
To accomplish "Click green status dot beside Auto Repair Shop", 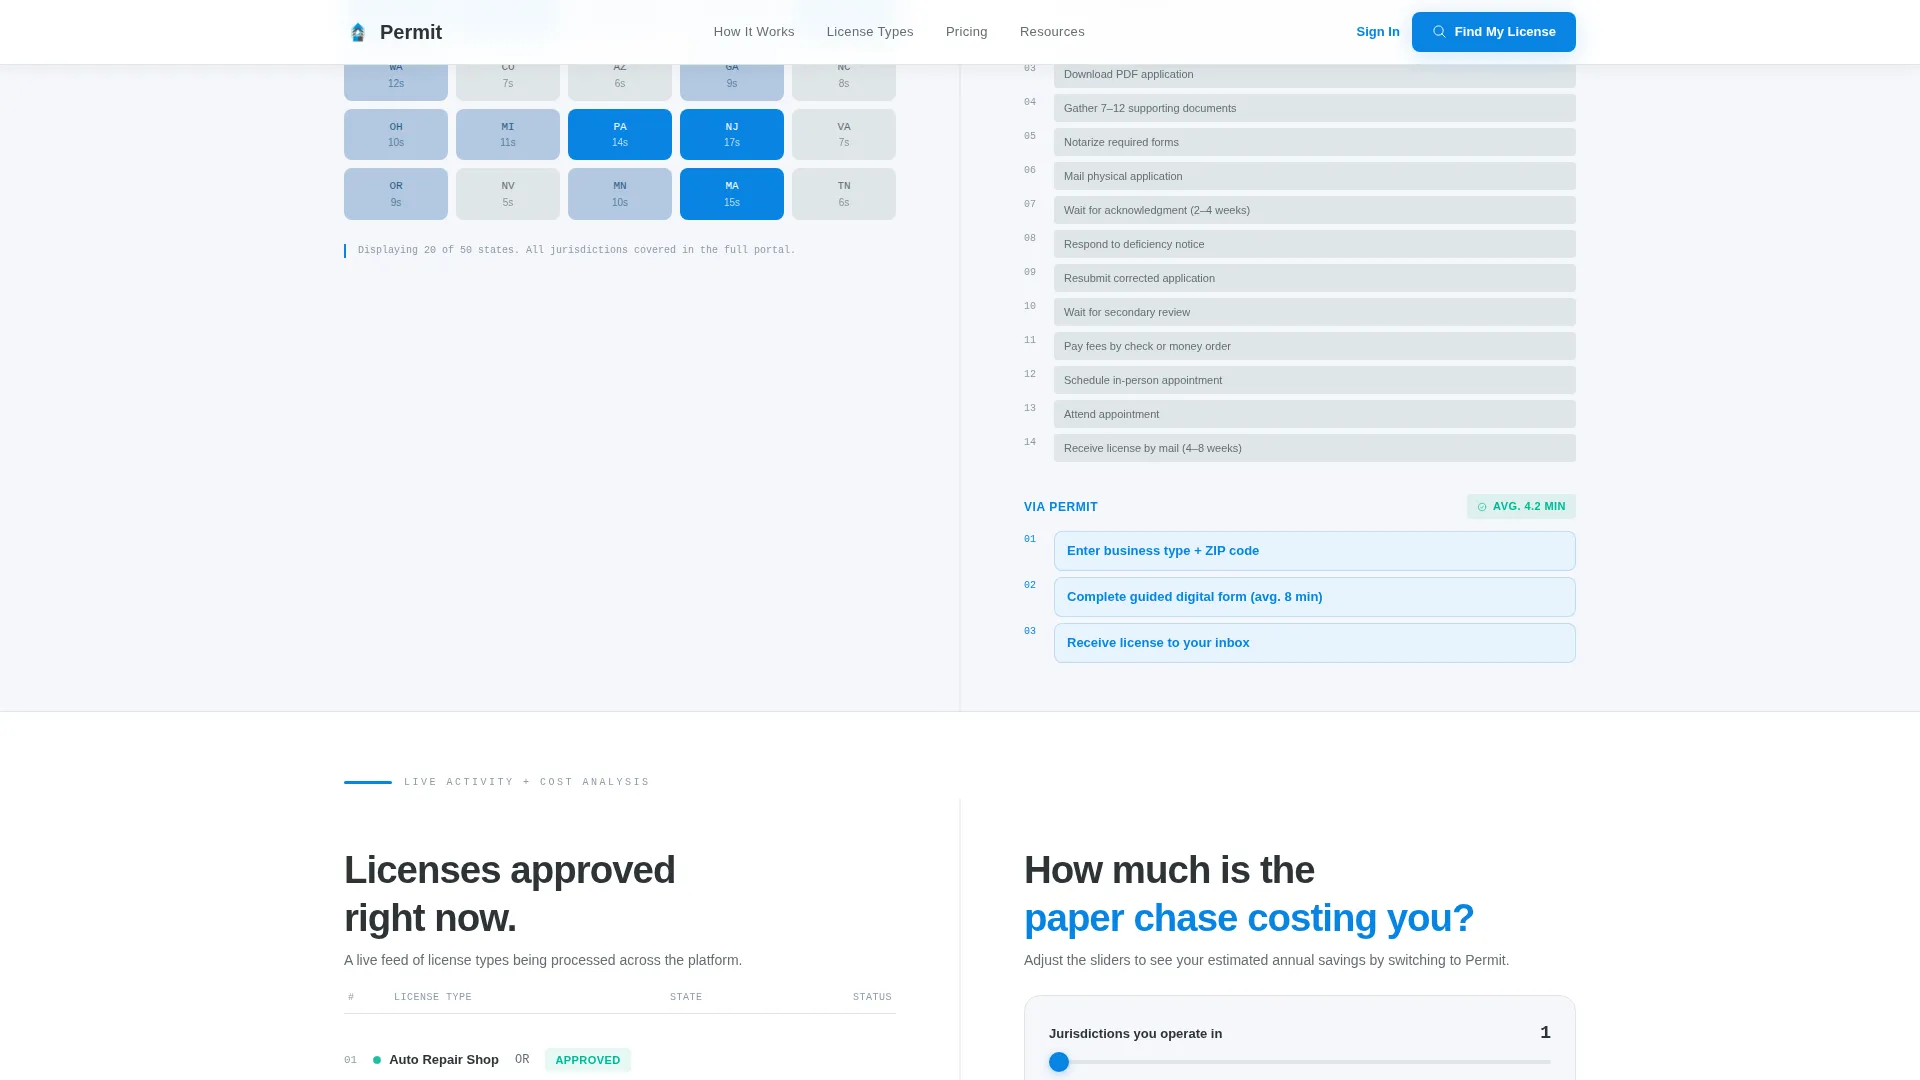I will 377,1060.
